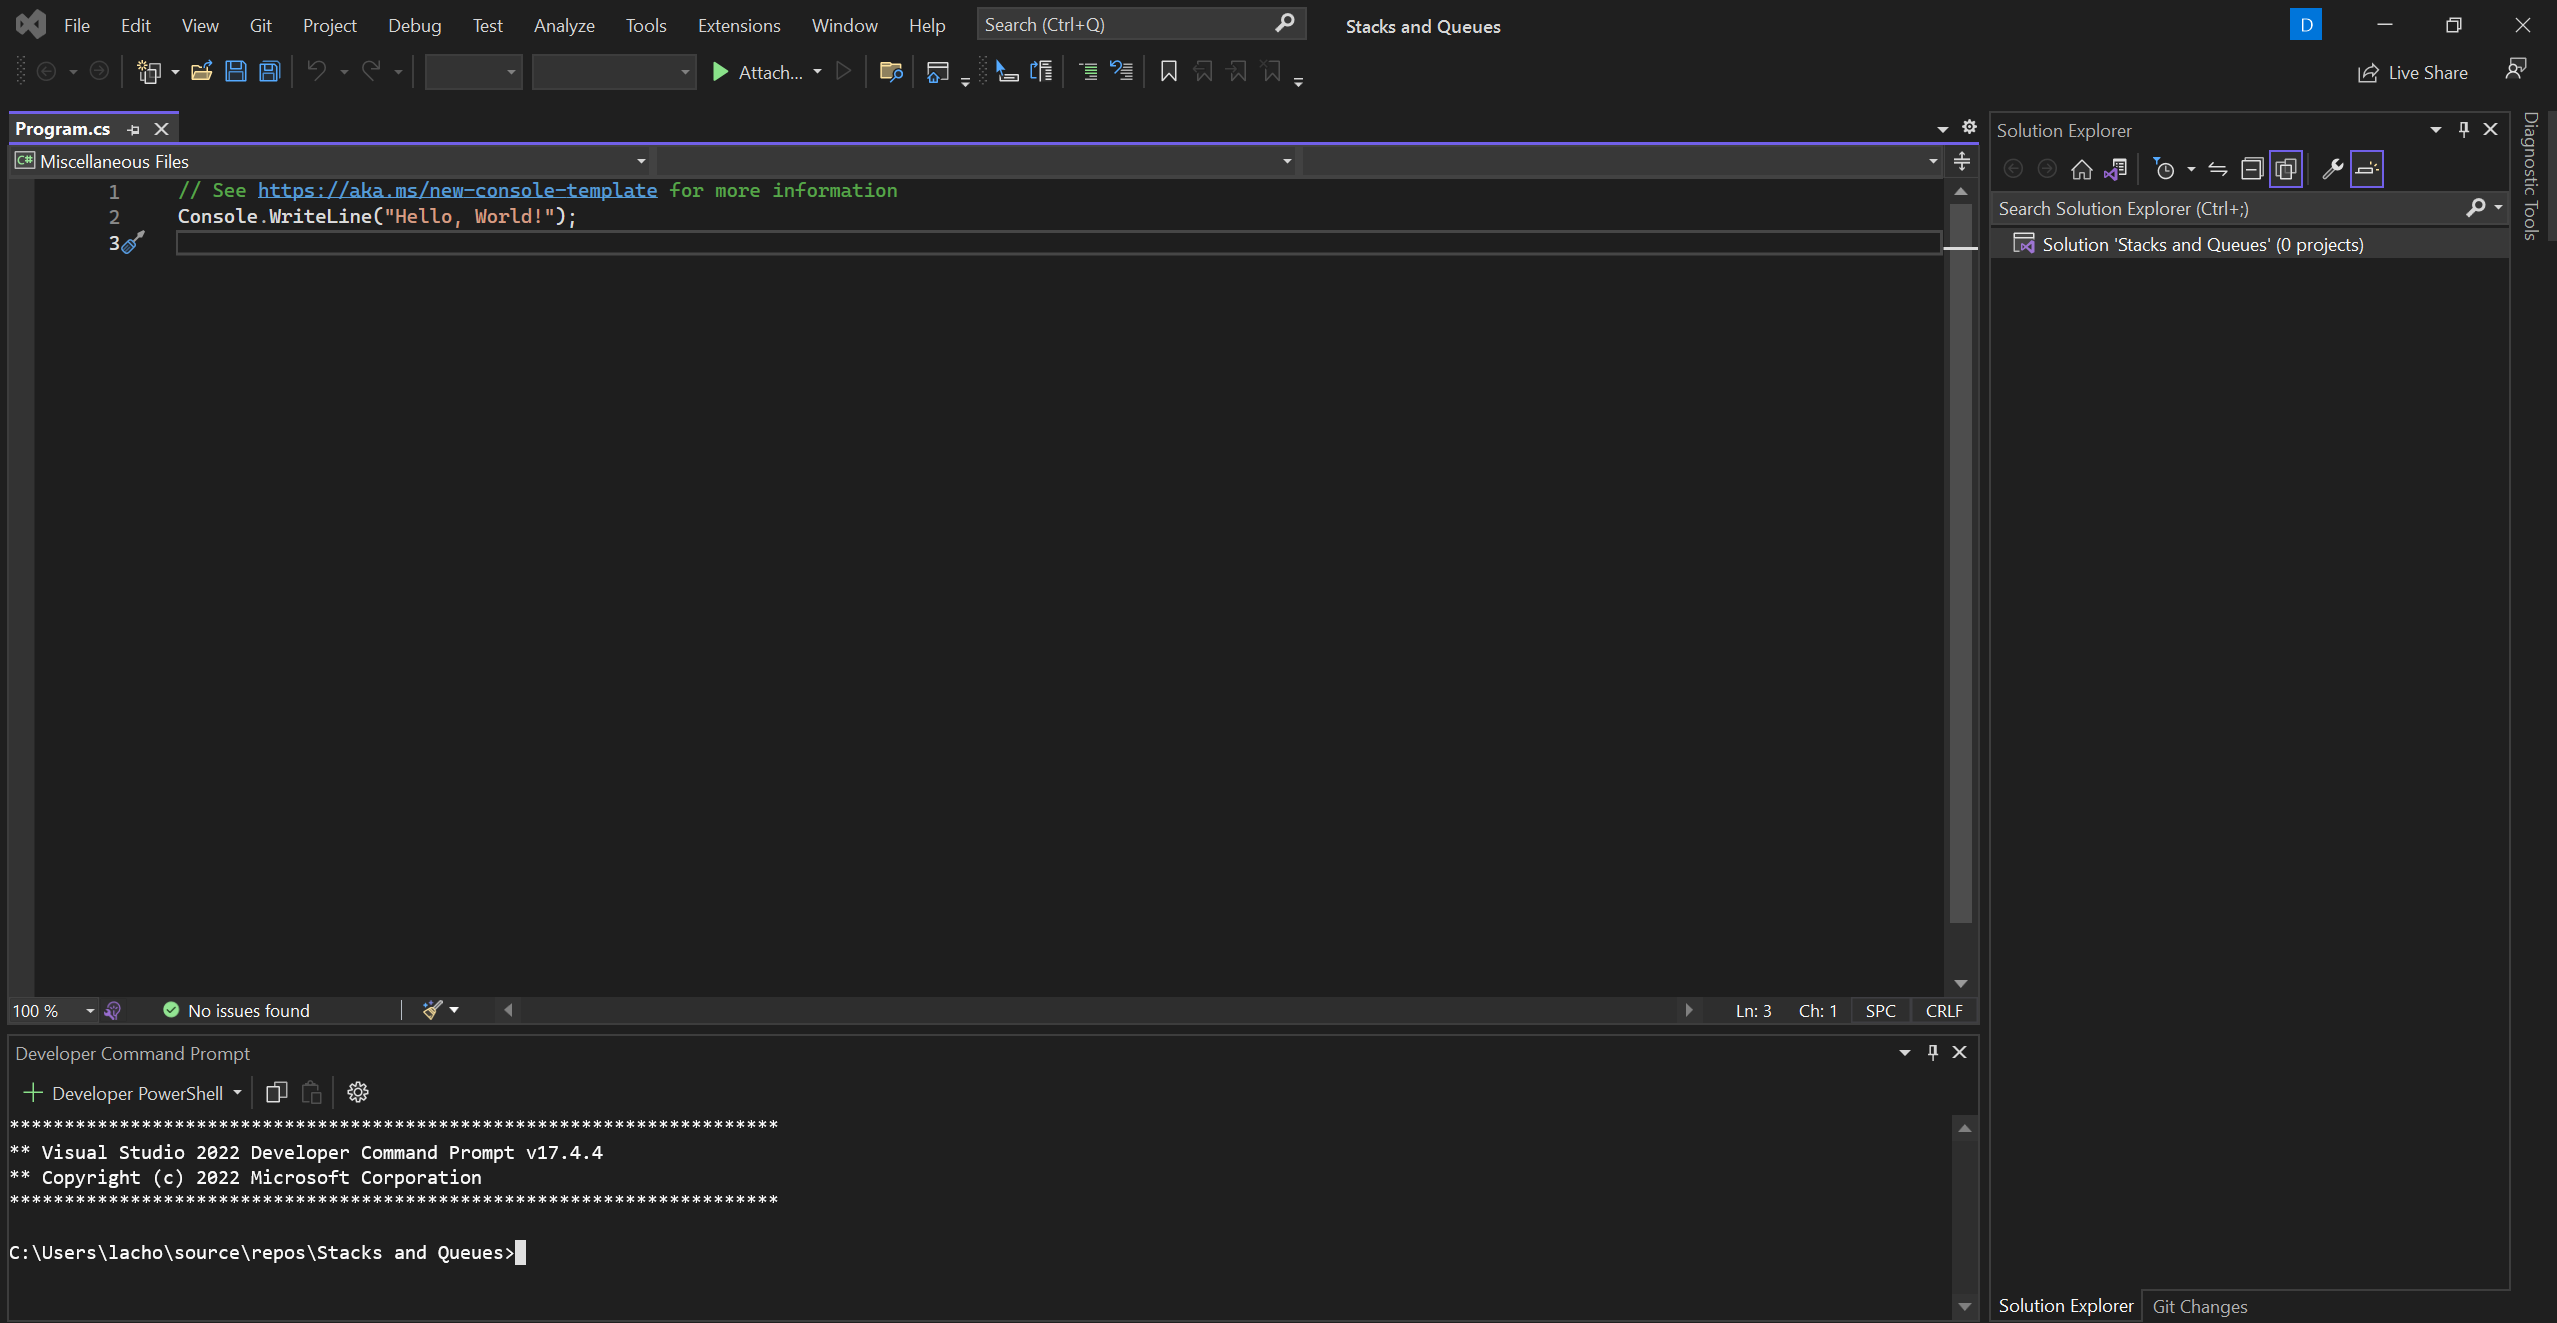The width and height of the screenshot is (2557, 1323).
Task: Open the Miscellaneous Files dropdown
Action: [x=641, y=161]
